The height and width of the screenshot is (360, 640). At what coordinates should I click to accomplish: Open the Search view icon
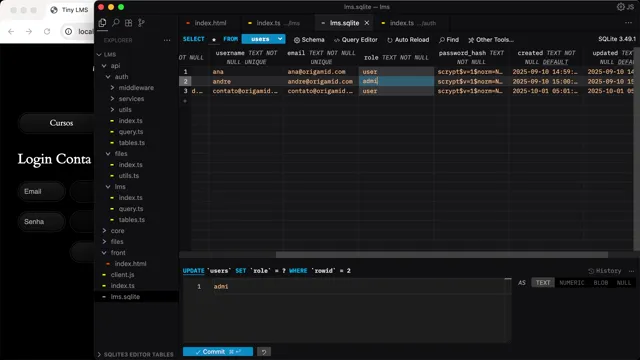tap(116, 23)
